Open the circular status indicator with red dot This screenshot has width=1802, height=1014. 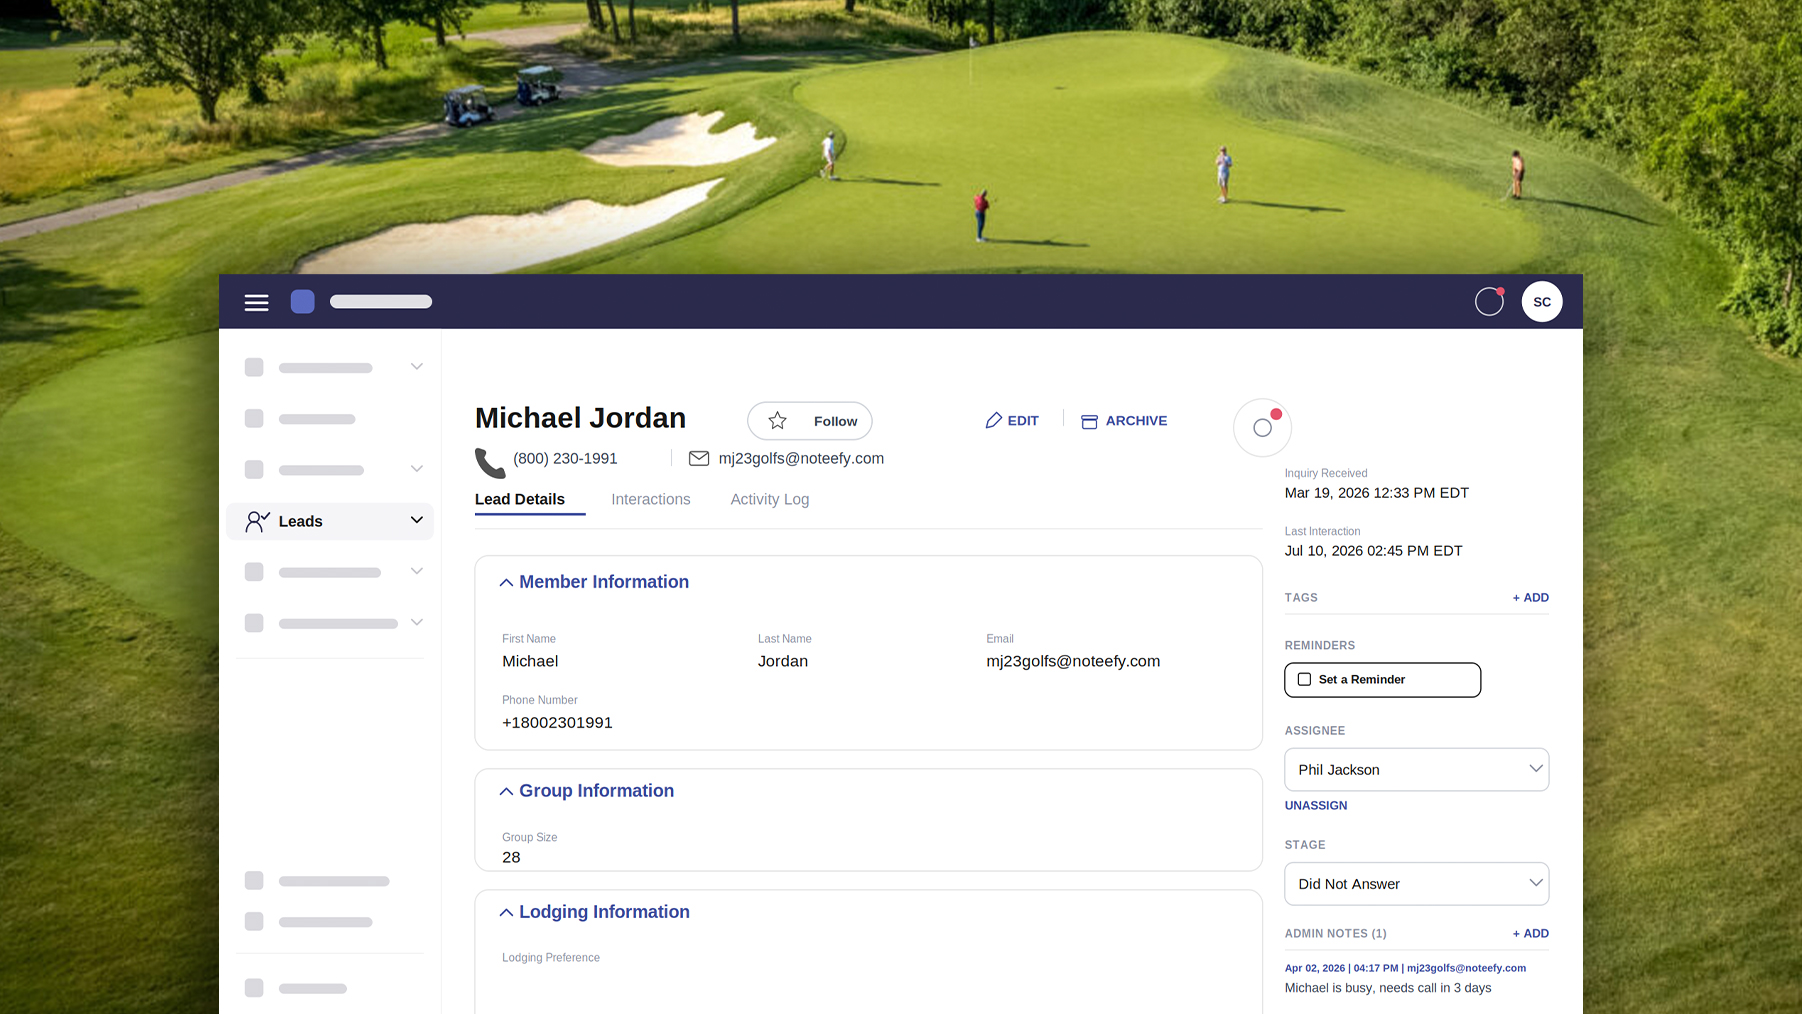tap(1262, 428)
